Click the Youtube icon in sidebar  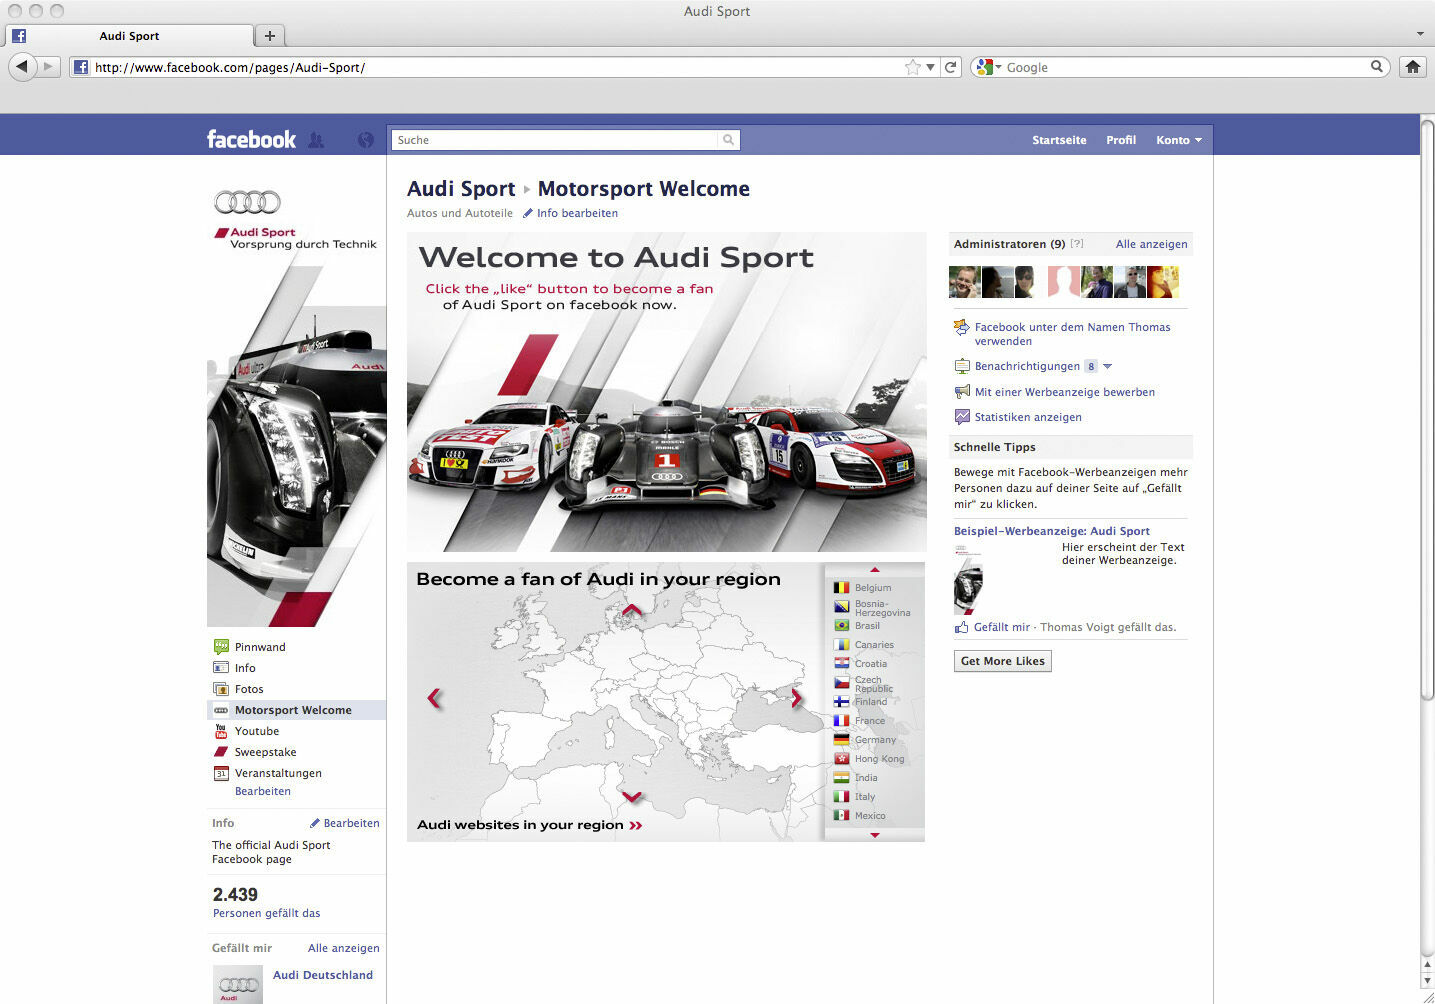(x=221, y=731)
